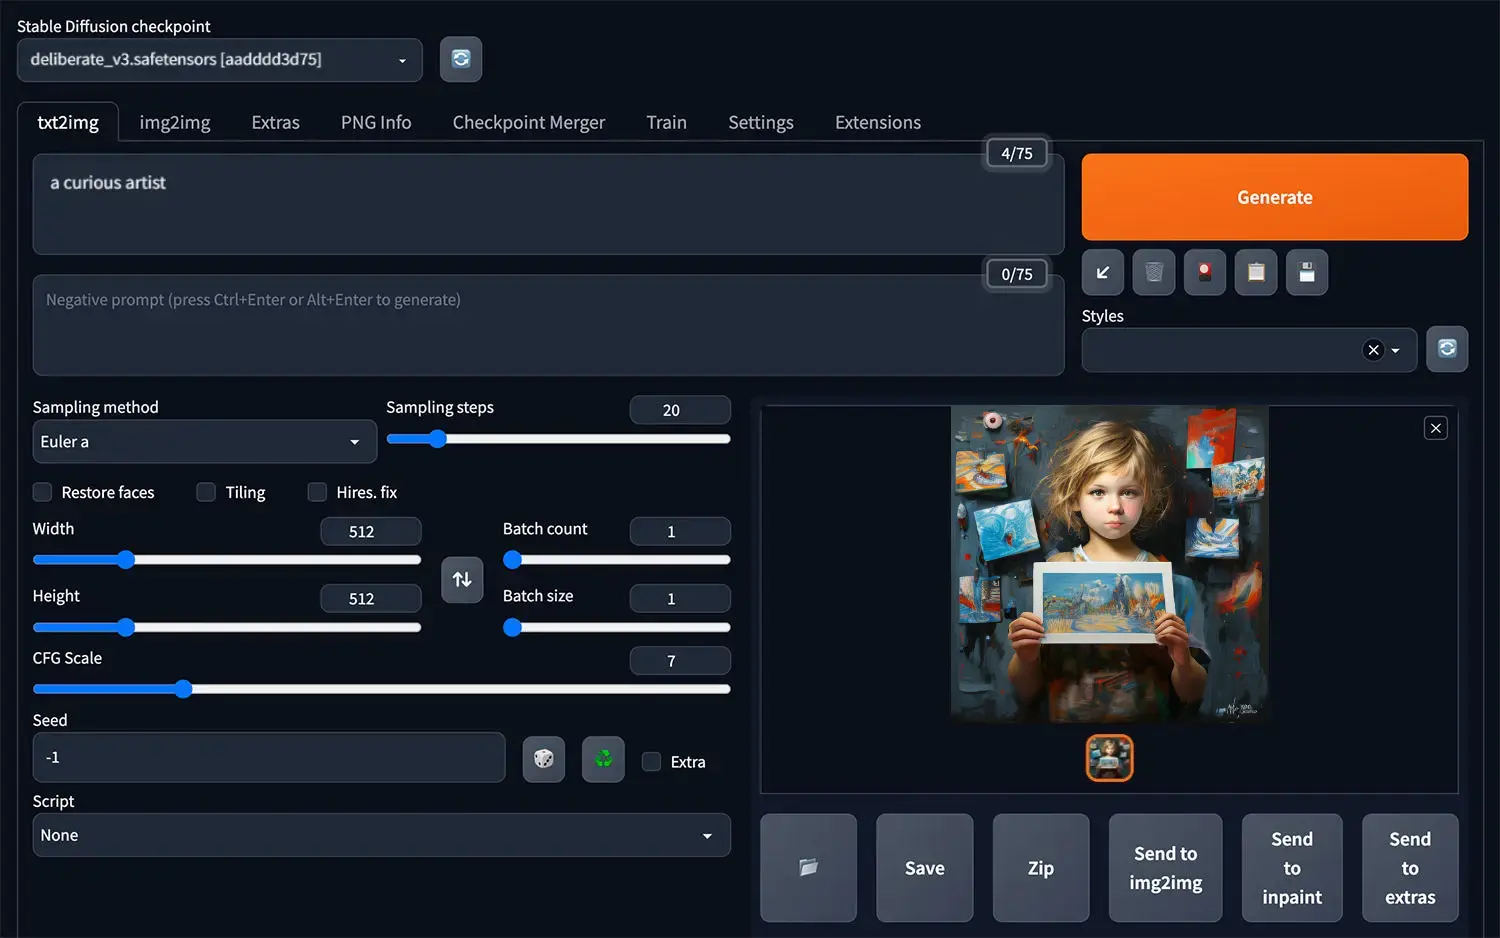Click the Negative prompt text area
This screenshot has height=938, width=1500.
(x=548, y=325)
